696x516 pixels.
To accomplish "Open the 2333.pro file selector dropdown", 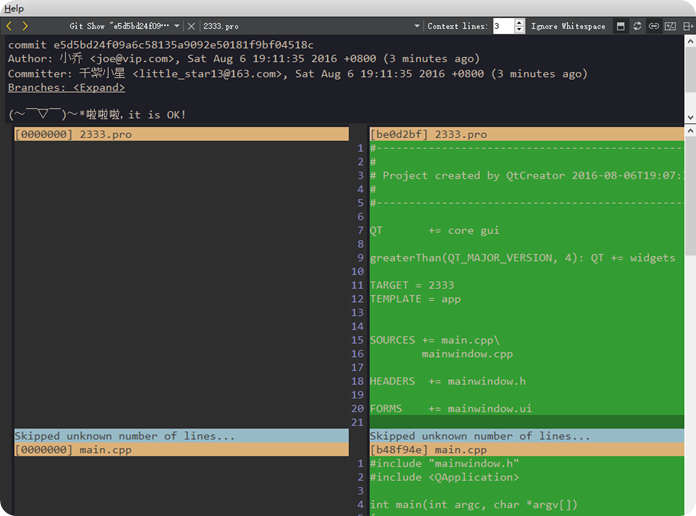I will click(x=416, y=26).
